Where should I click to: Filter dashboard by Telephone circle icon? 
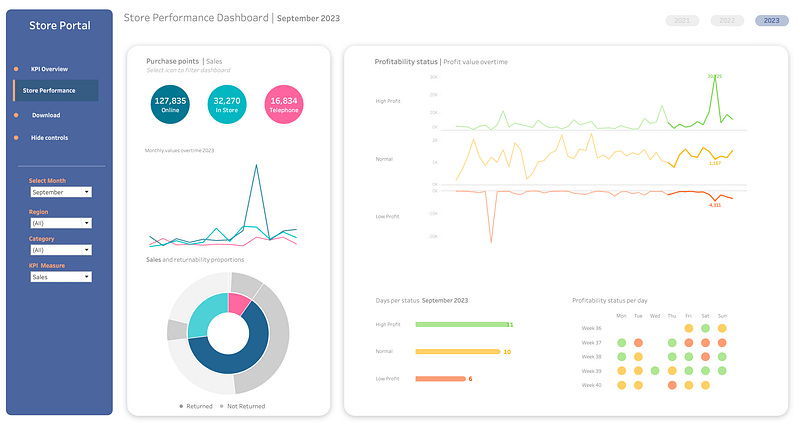pyautogui.click(x=284, y=104)
